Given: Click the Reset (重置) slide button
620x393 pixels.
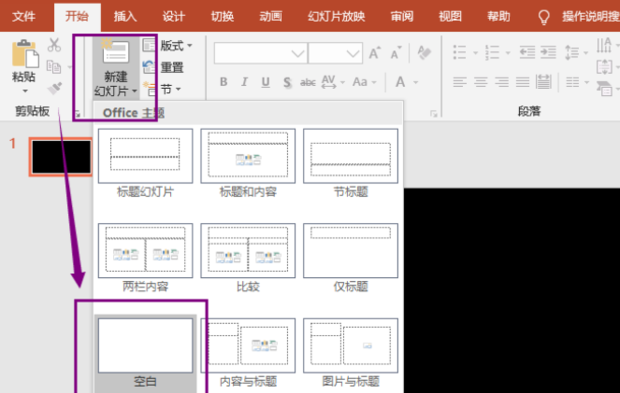Looking at the screenshot, I should coord(163,67).
